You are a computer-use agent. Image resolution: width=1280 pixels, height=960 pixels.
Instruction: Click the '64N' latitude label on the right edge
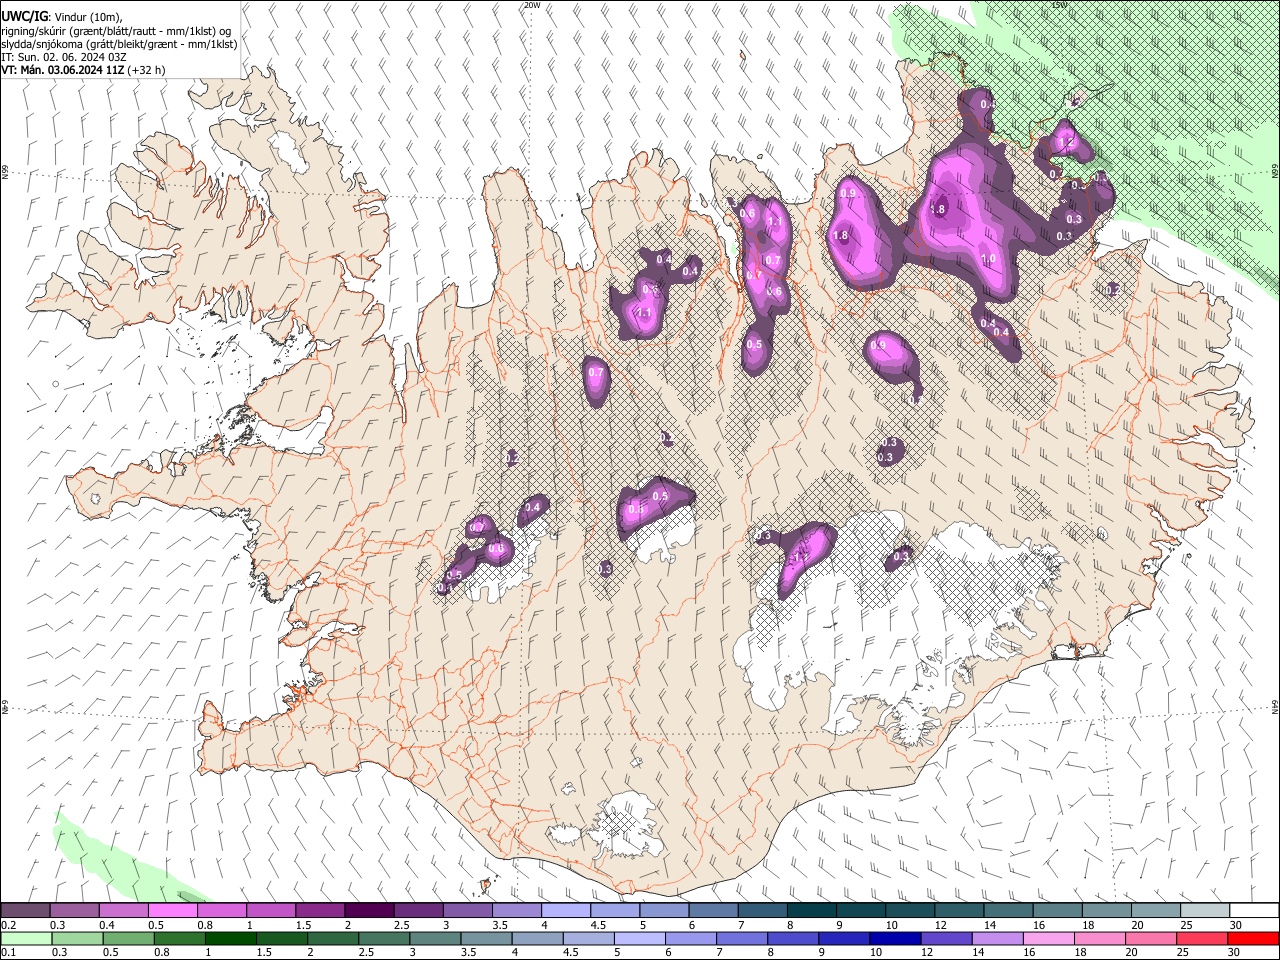(x=1275, y=706)
